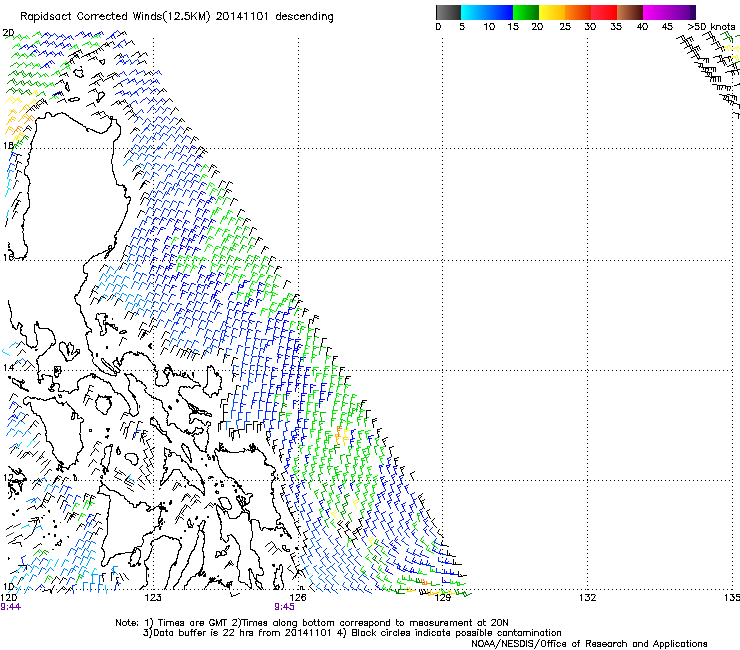Click the chart title 'Rapidscat Corrected Winds(12.5KM)'
This screenshot has height=650, width=740.
click(115, 17)
